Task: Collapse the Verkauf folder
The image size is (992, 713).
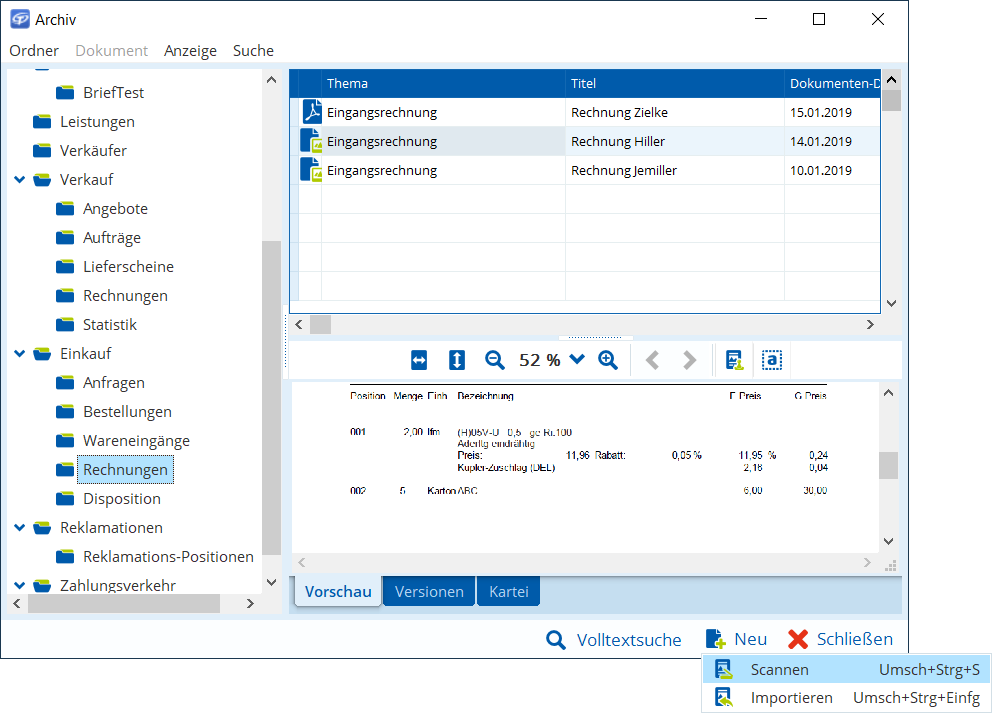Action: tap(20, 180)
